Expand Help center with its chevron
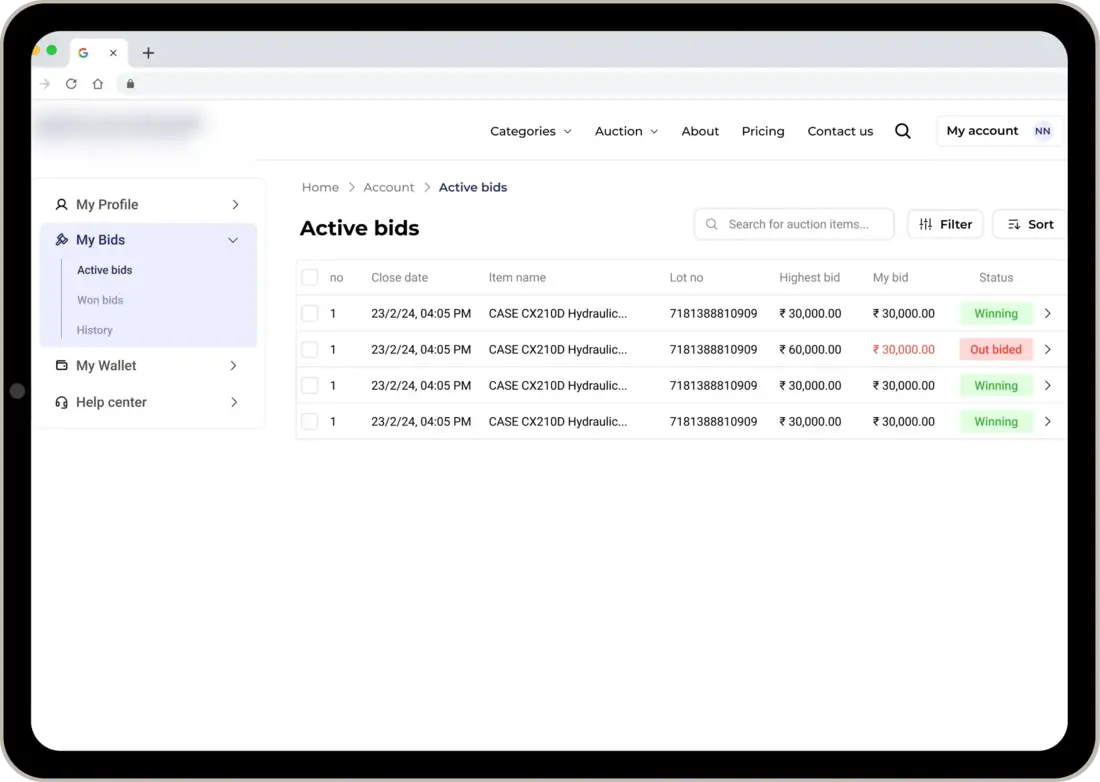 click(x=234, y=402)
